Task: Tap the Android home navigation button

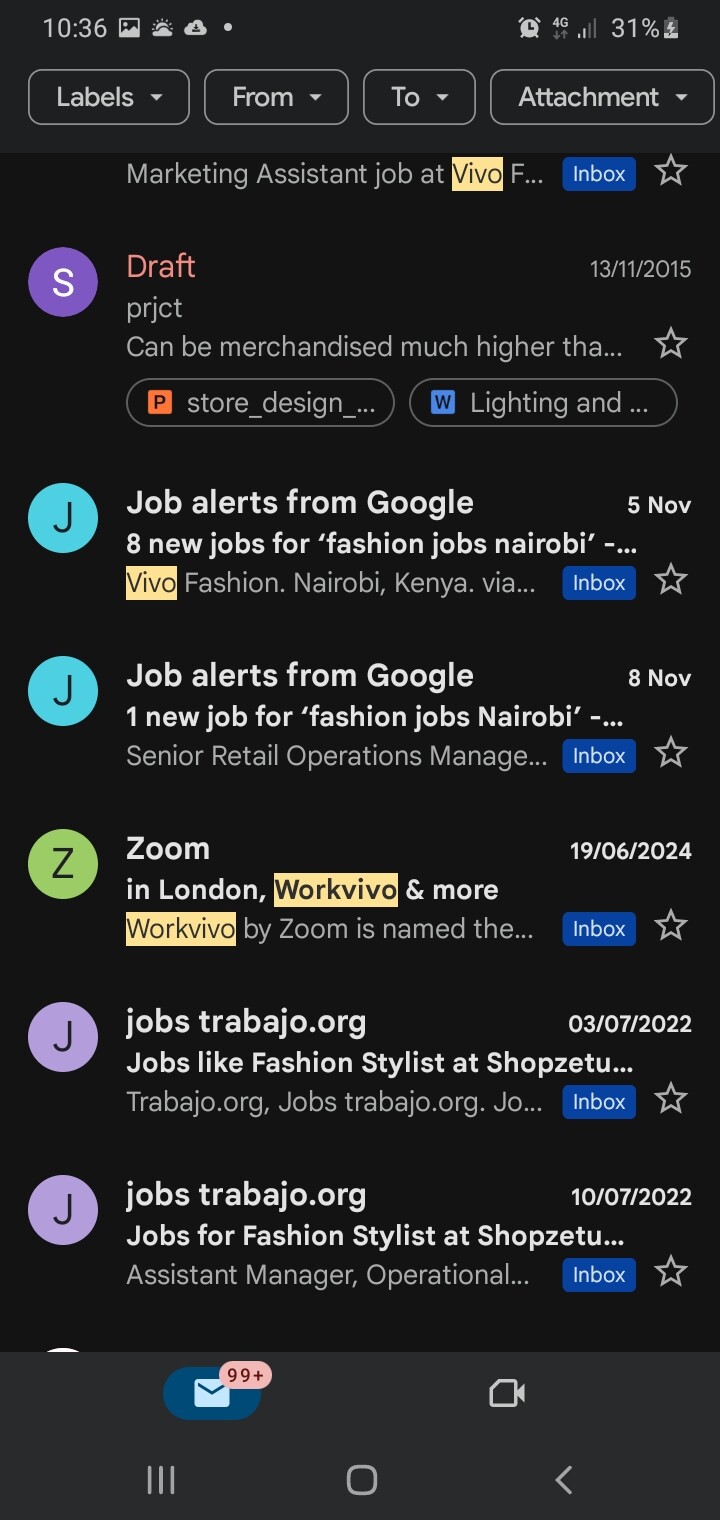Action: 361,1480
